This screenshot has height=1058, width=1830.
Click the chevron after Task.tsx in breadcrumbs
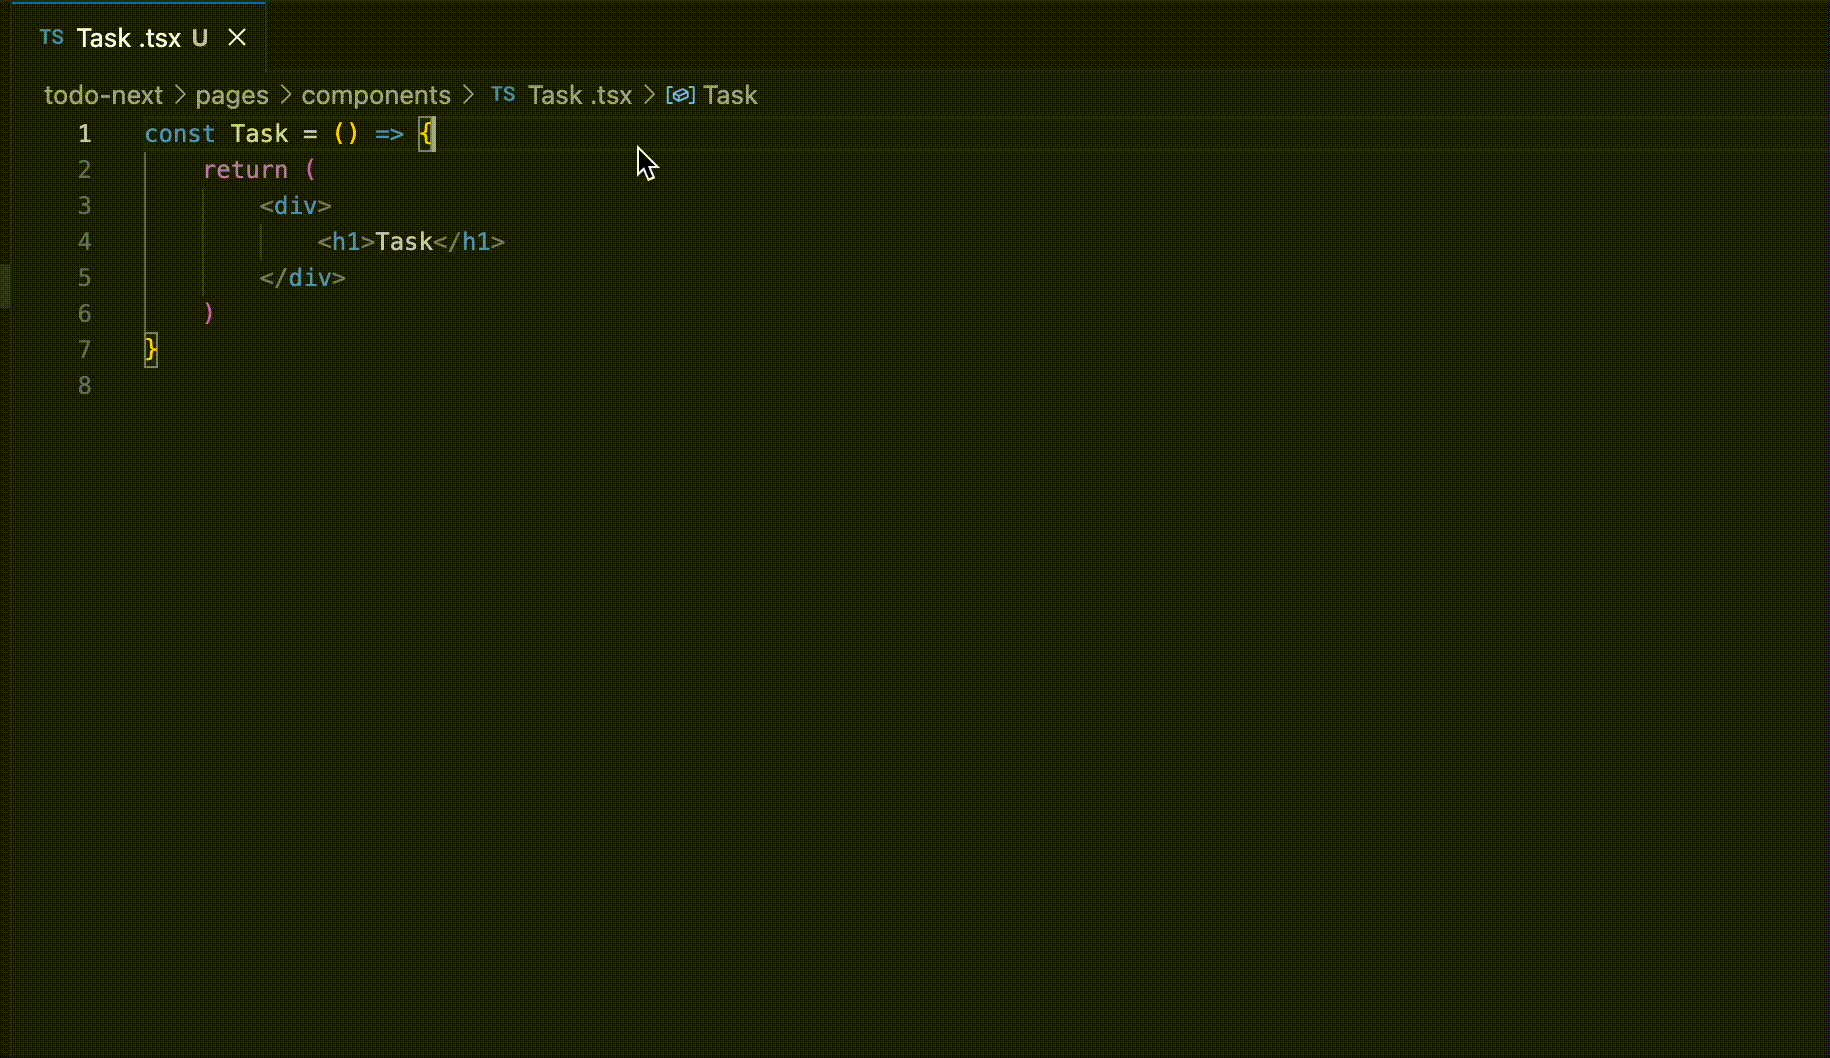point(648,95)
